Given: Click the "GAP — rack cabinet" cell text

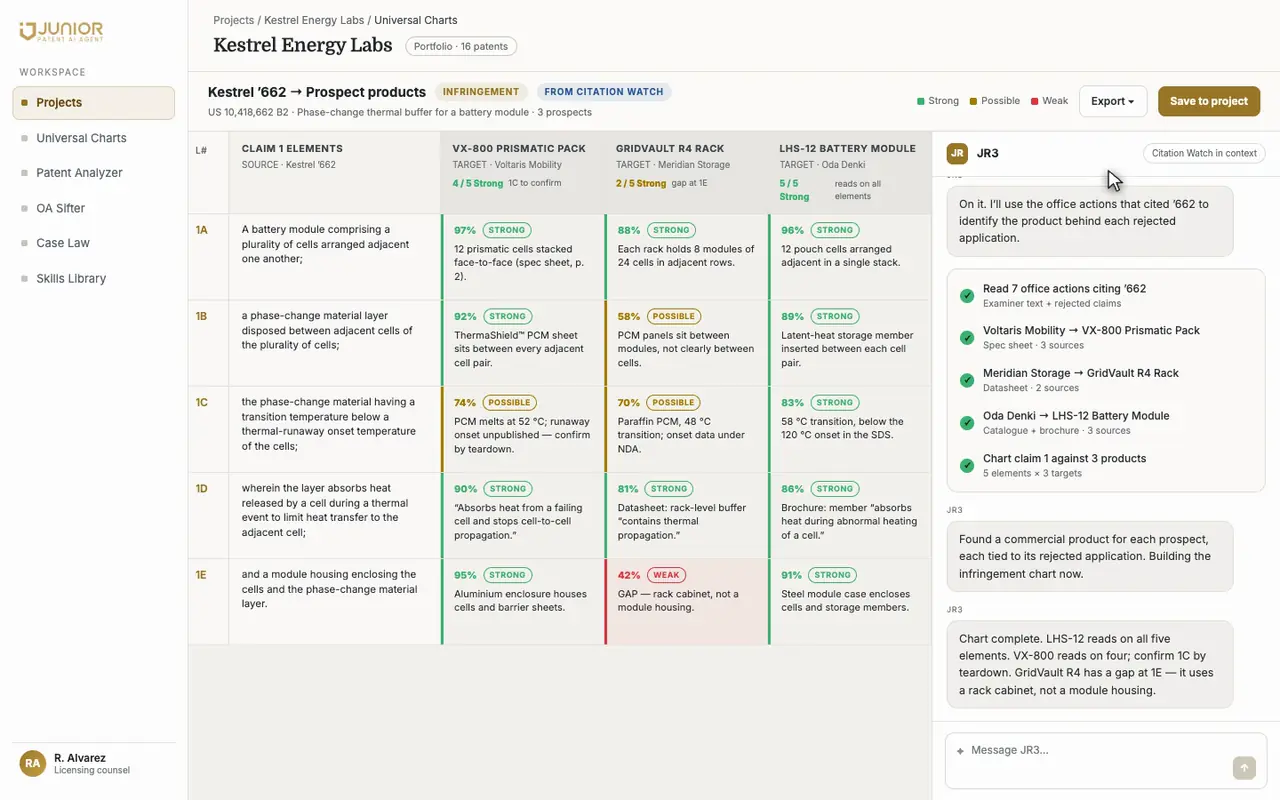Looking at the screenshot, I should click(678, 600).
